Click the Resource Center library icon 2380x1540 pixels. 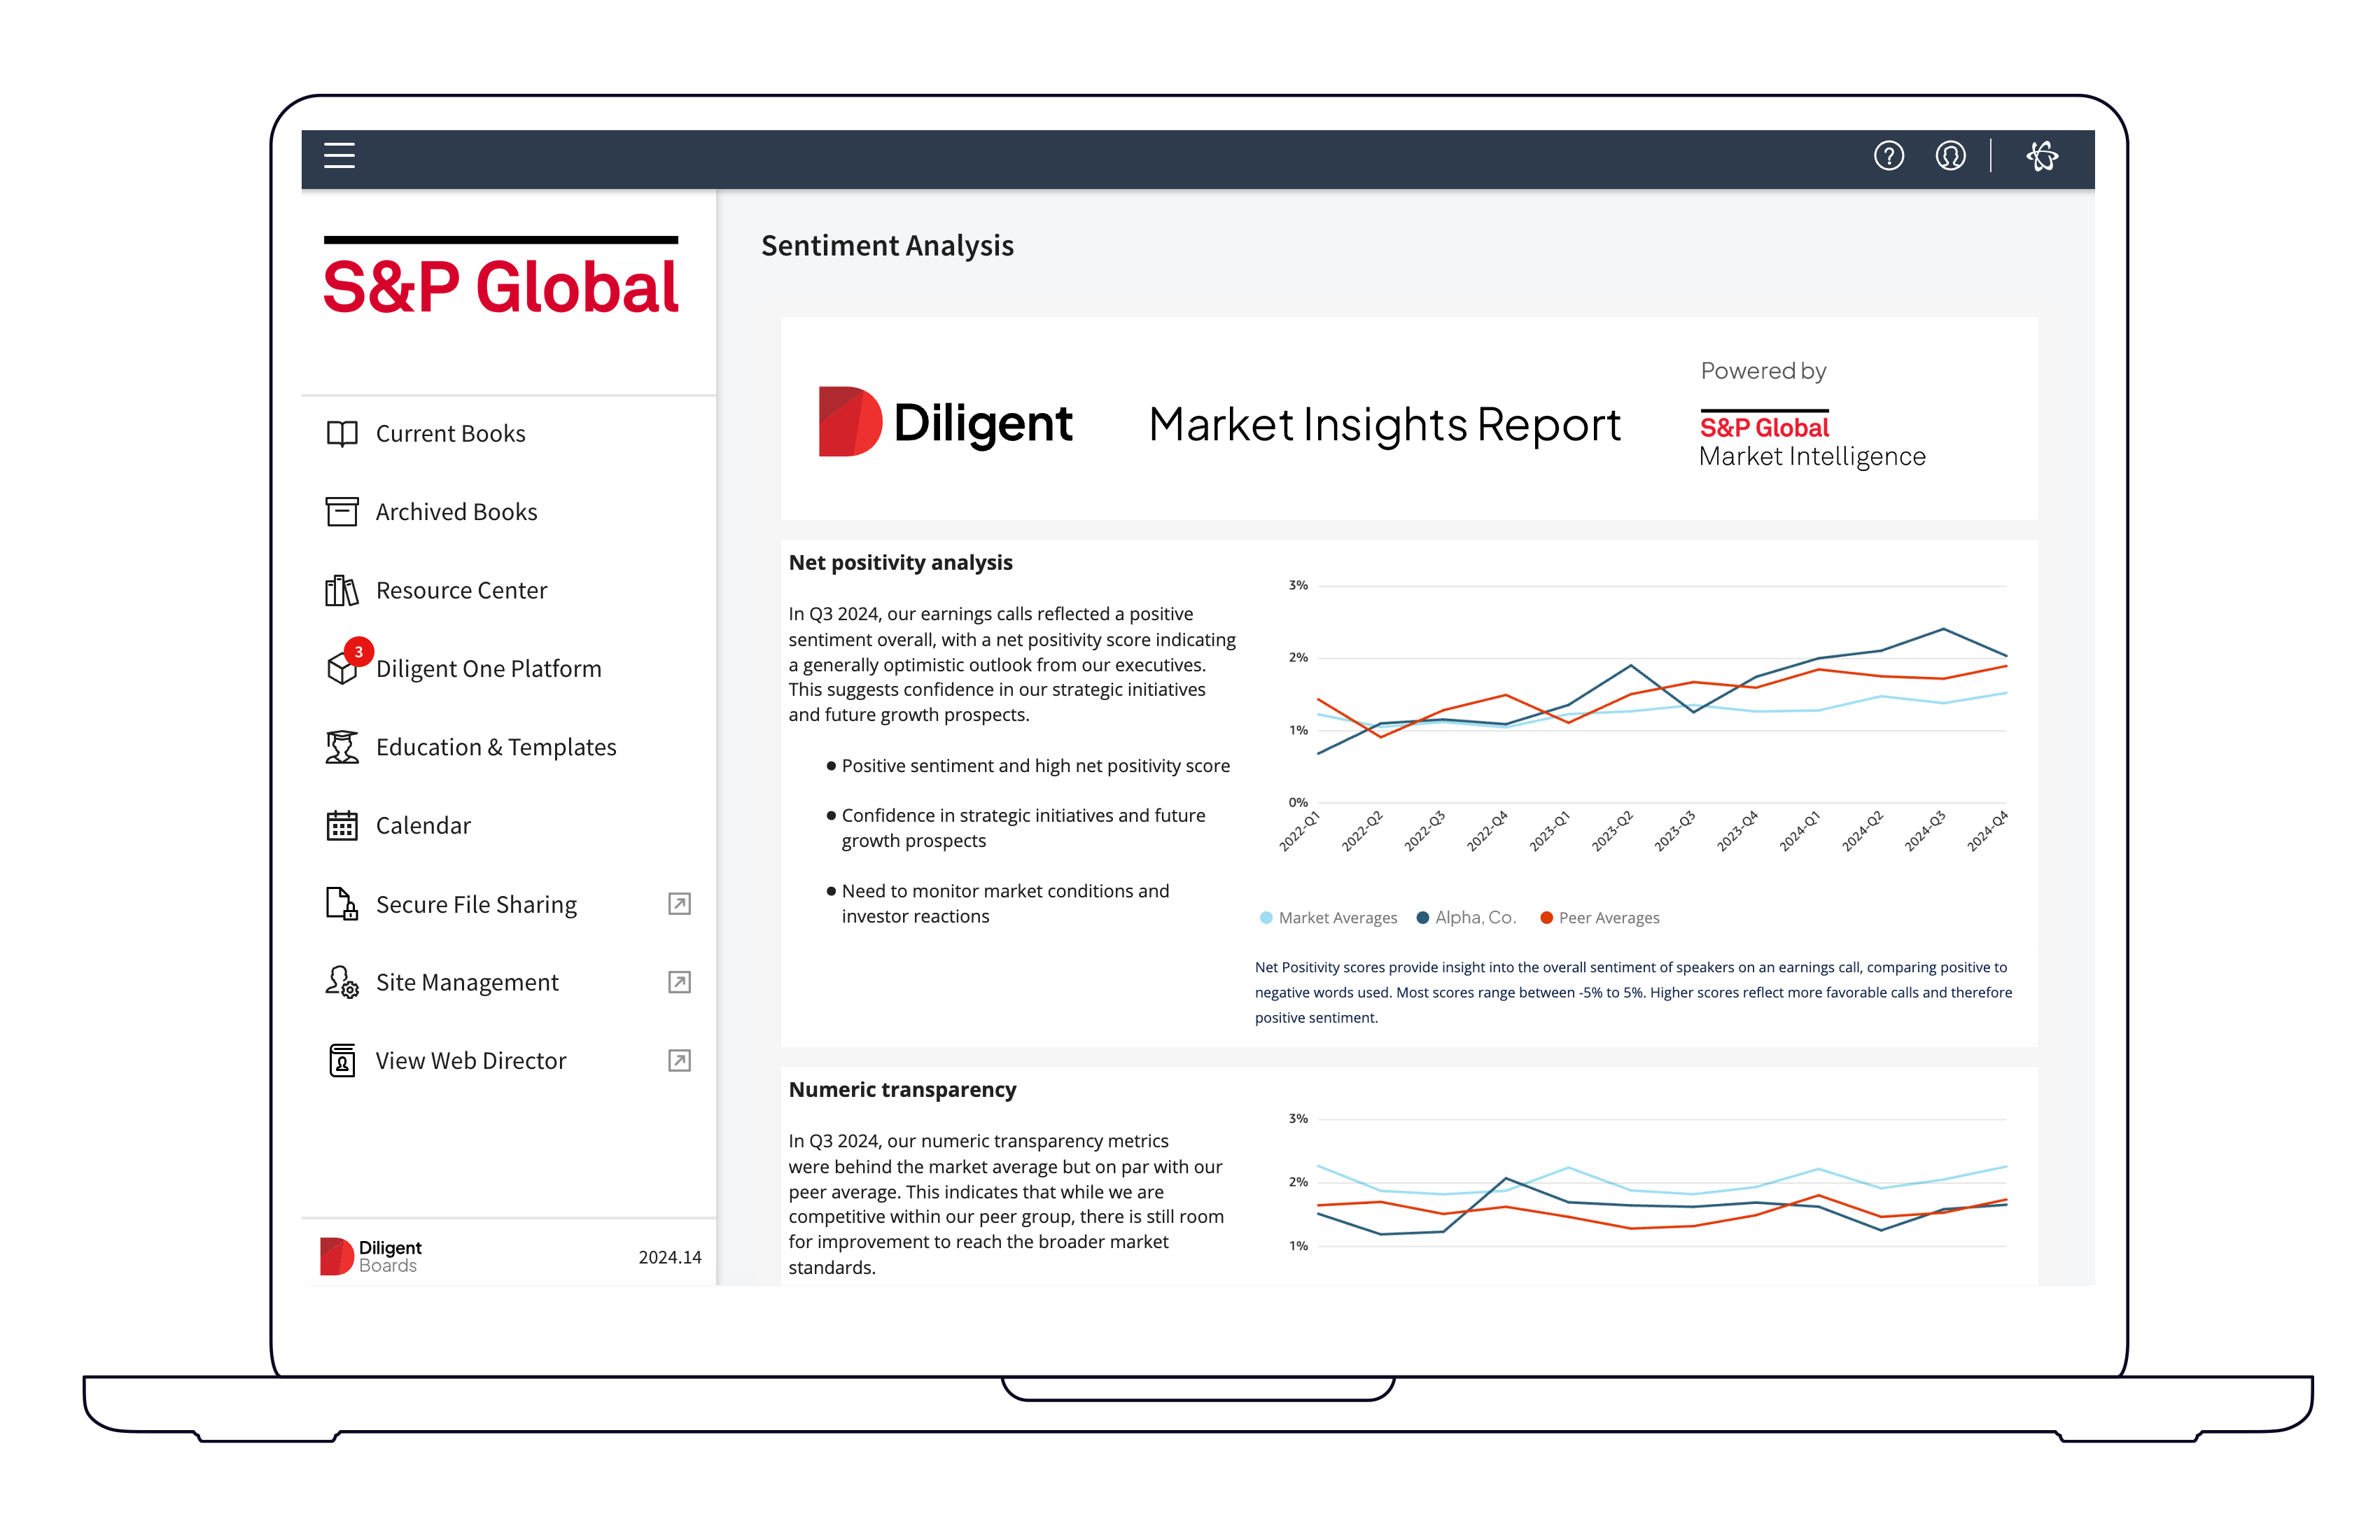(342, 591)
